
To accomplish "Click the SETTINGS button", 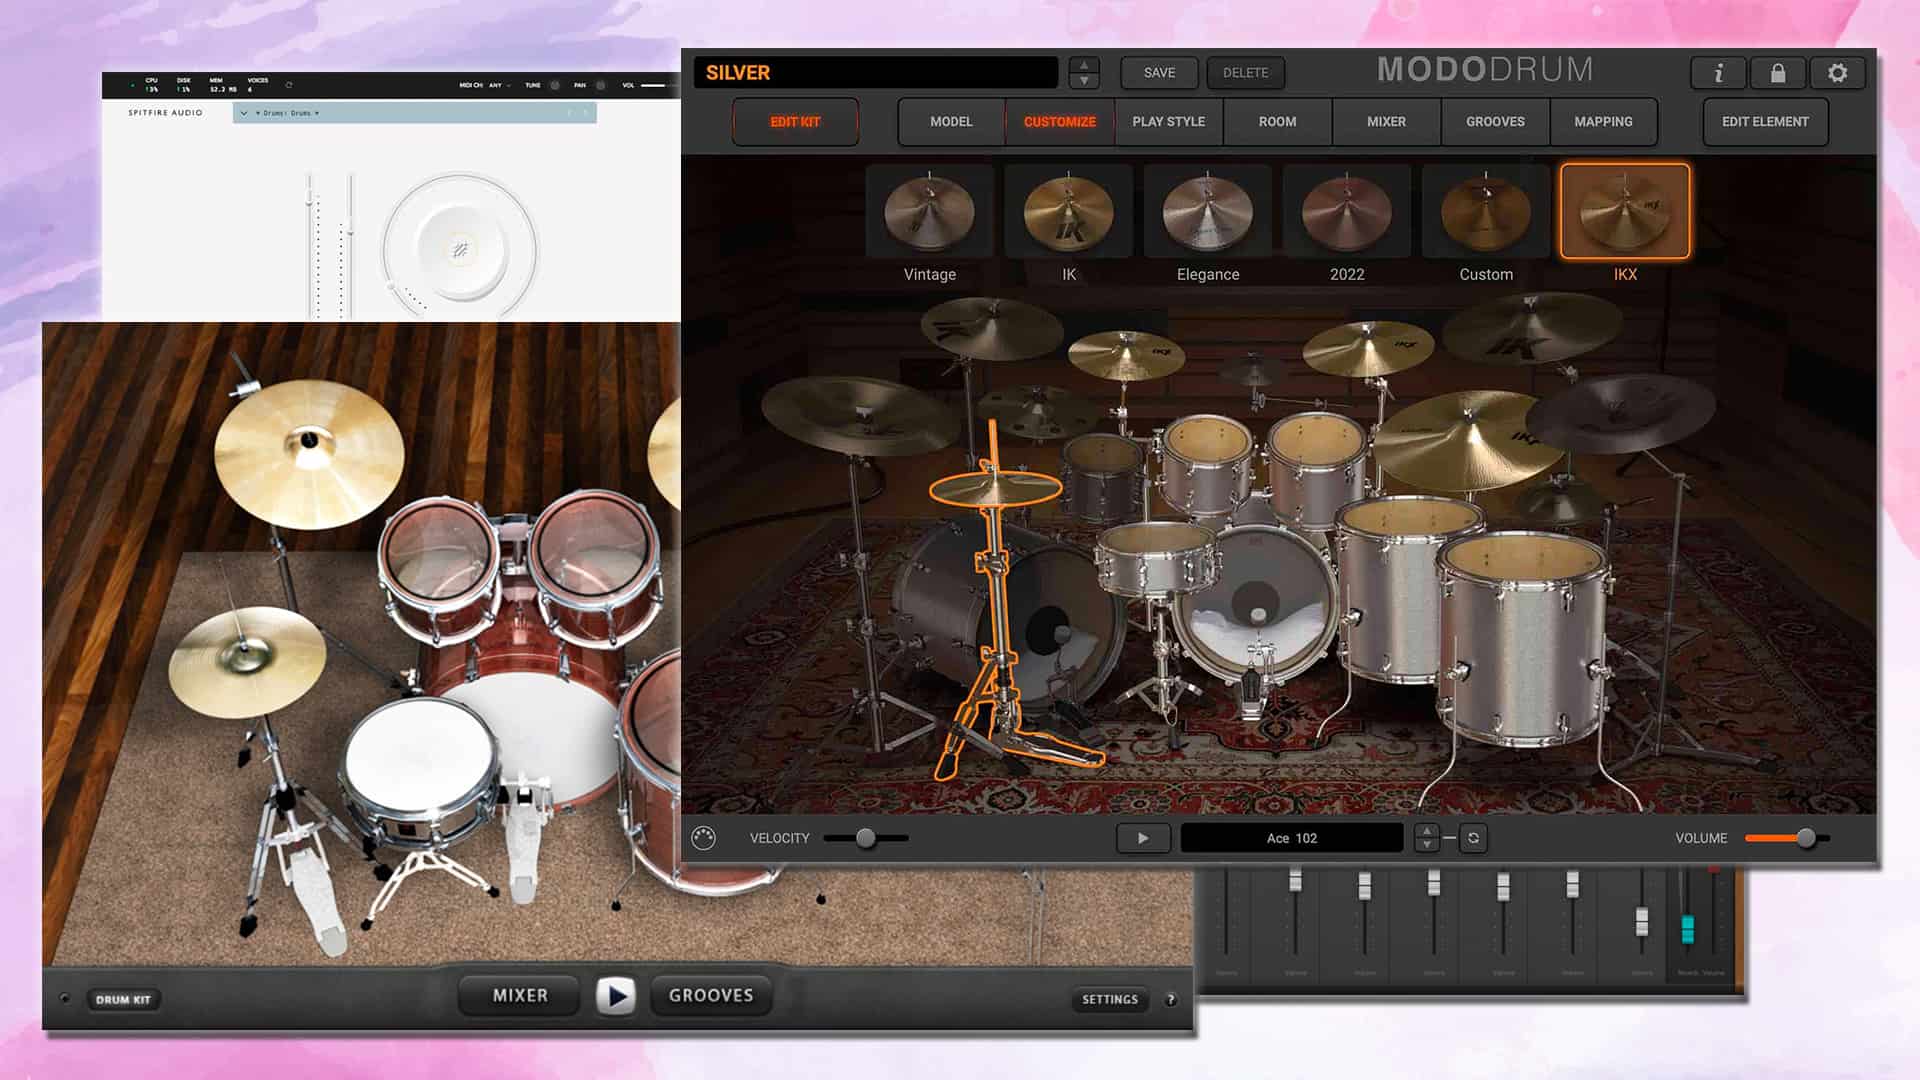I will click(x=1109, y=999).
